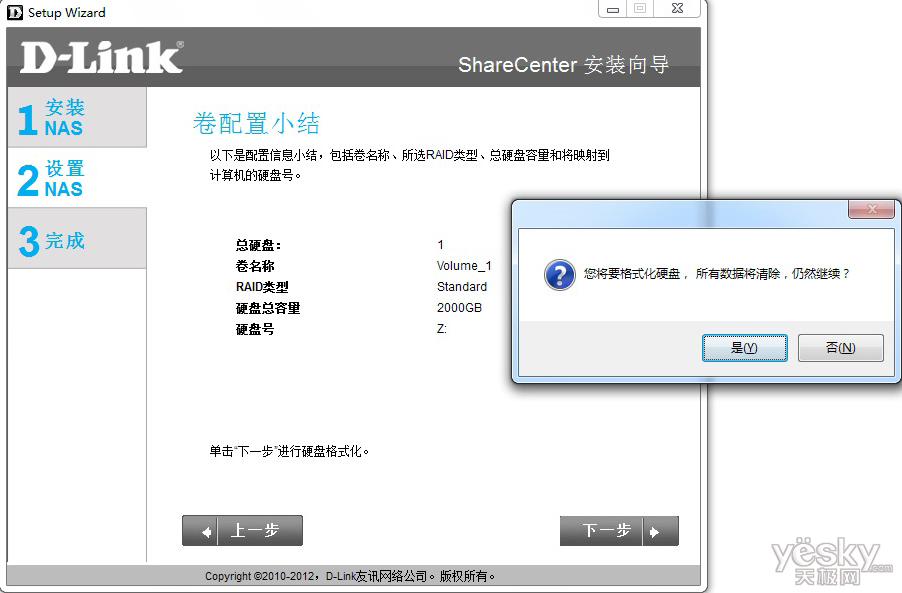Click the copyright notice in the footer
Viewport: 902px width, 593px height.
[350, 576]
